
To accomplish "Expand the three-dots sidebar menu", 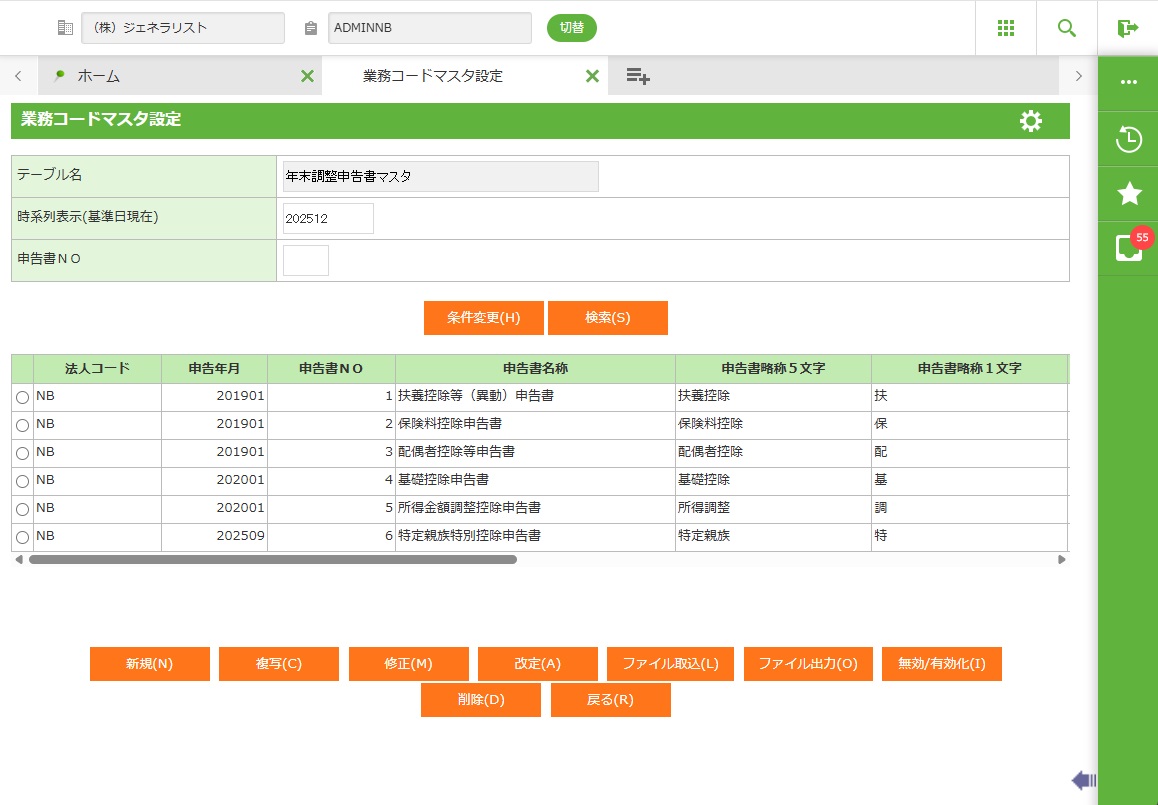I will [1129, 82].
